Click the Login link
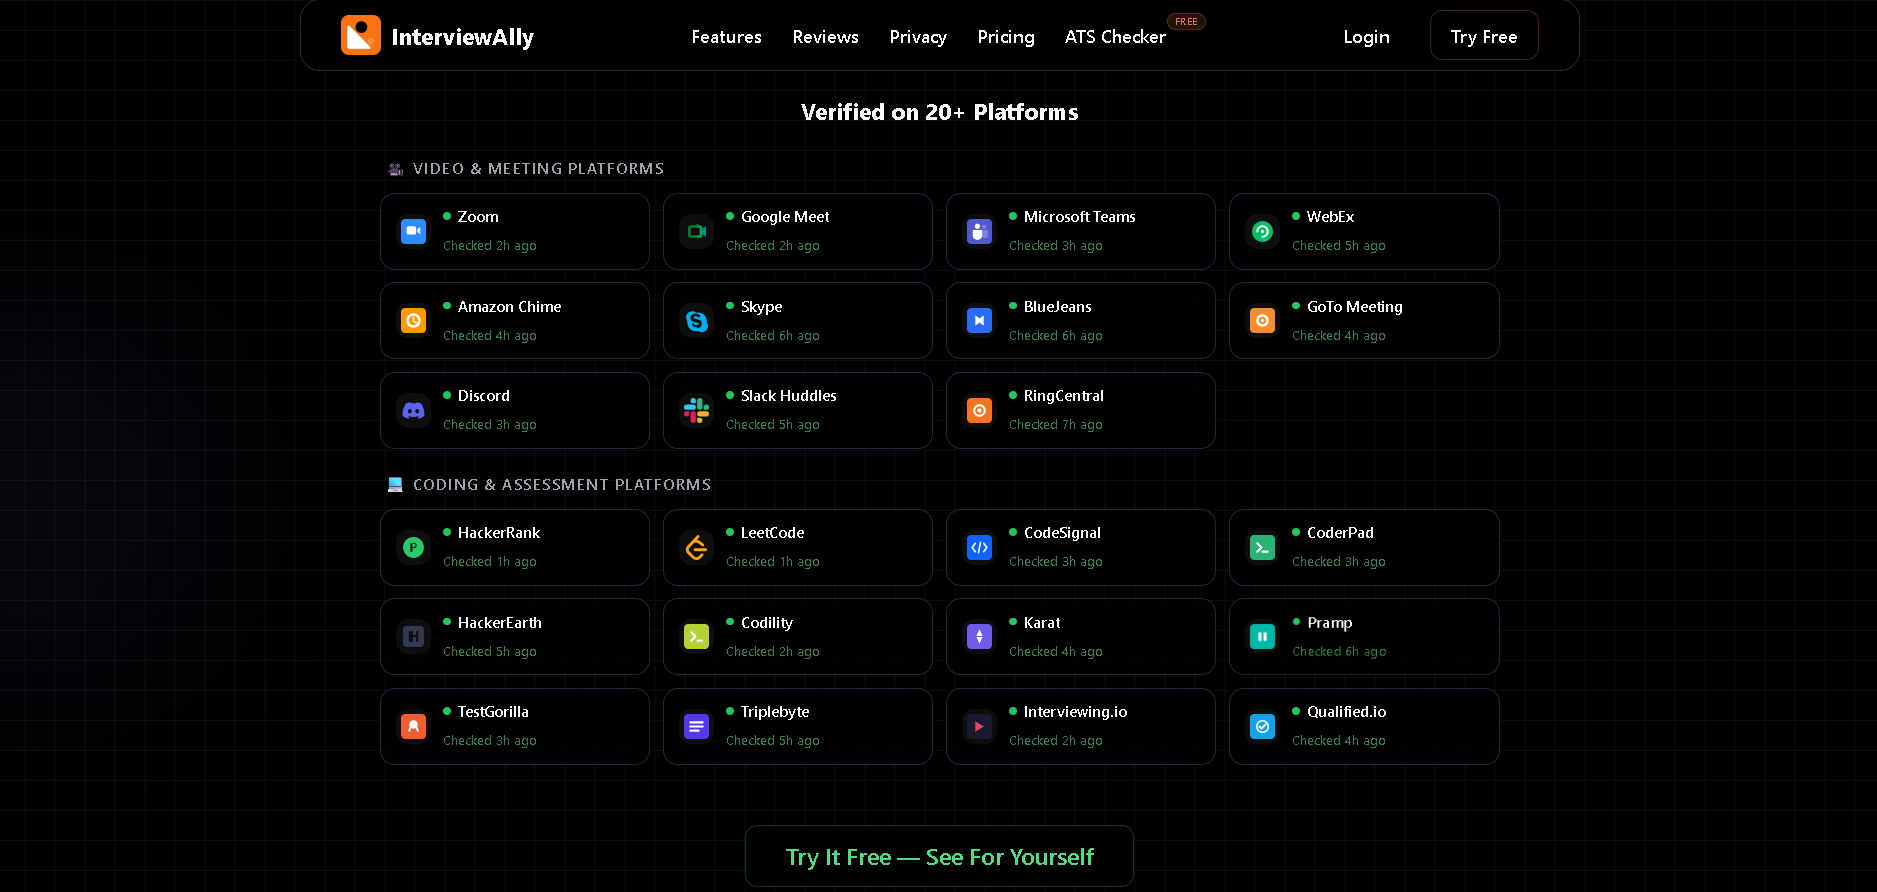The width and height of the screenshot is (1877, 892). point(1366,37)
